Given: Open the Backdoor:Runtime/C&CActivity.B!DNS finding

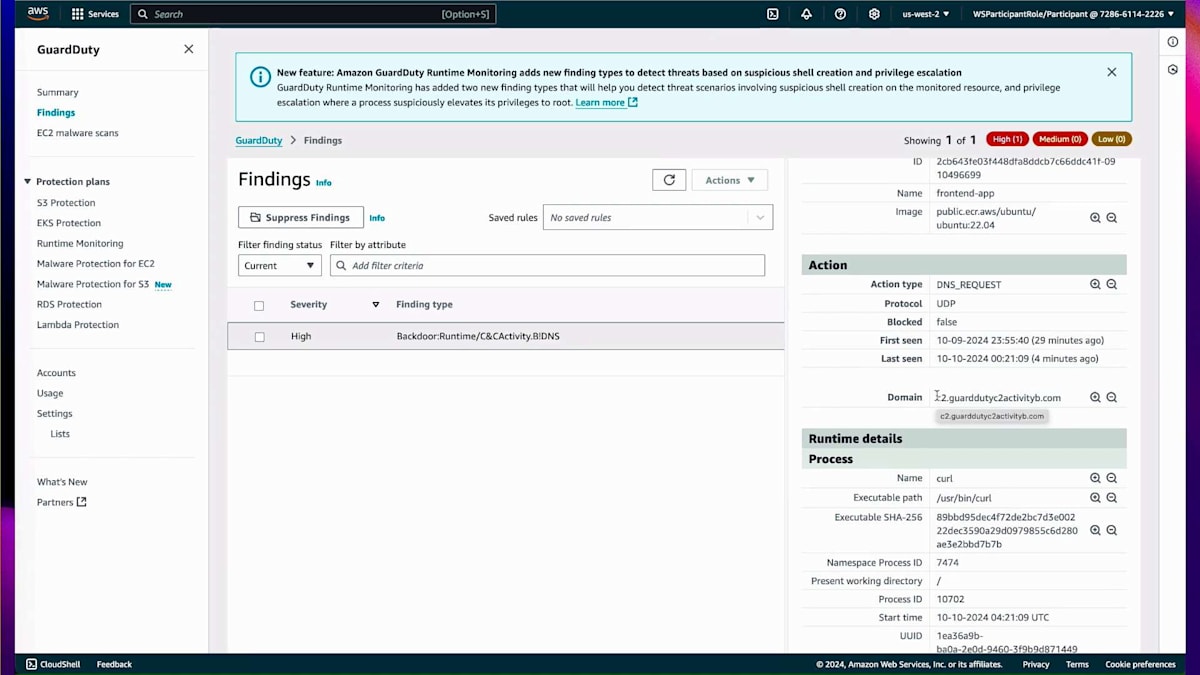Looking at the screenshot, I should (x=478, y=336).
